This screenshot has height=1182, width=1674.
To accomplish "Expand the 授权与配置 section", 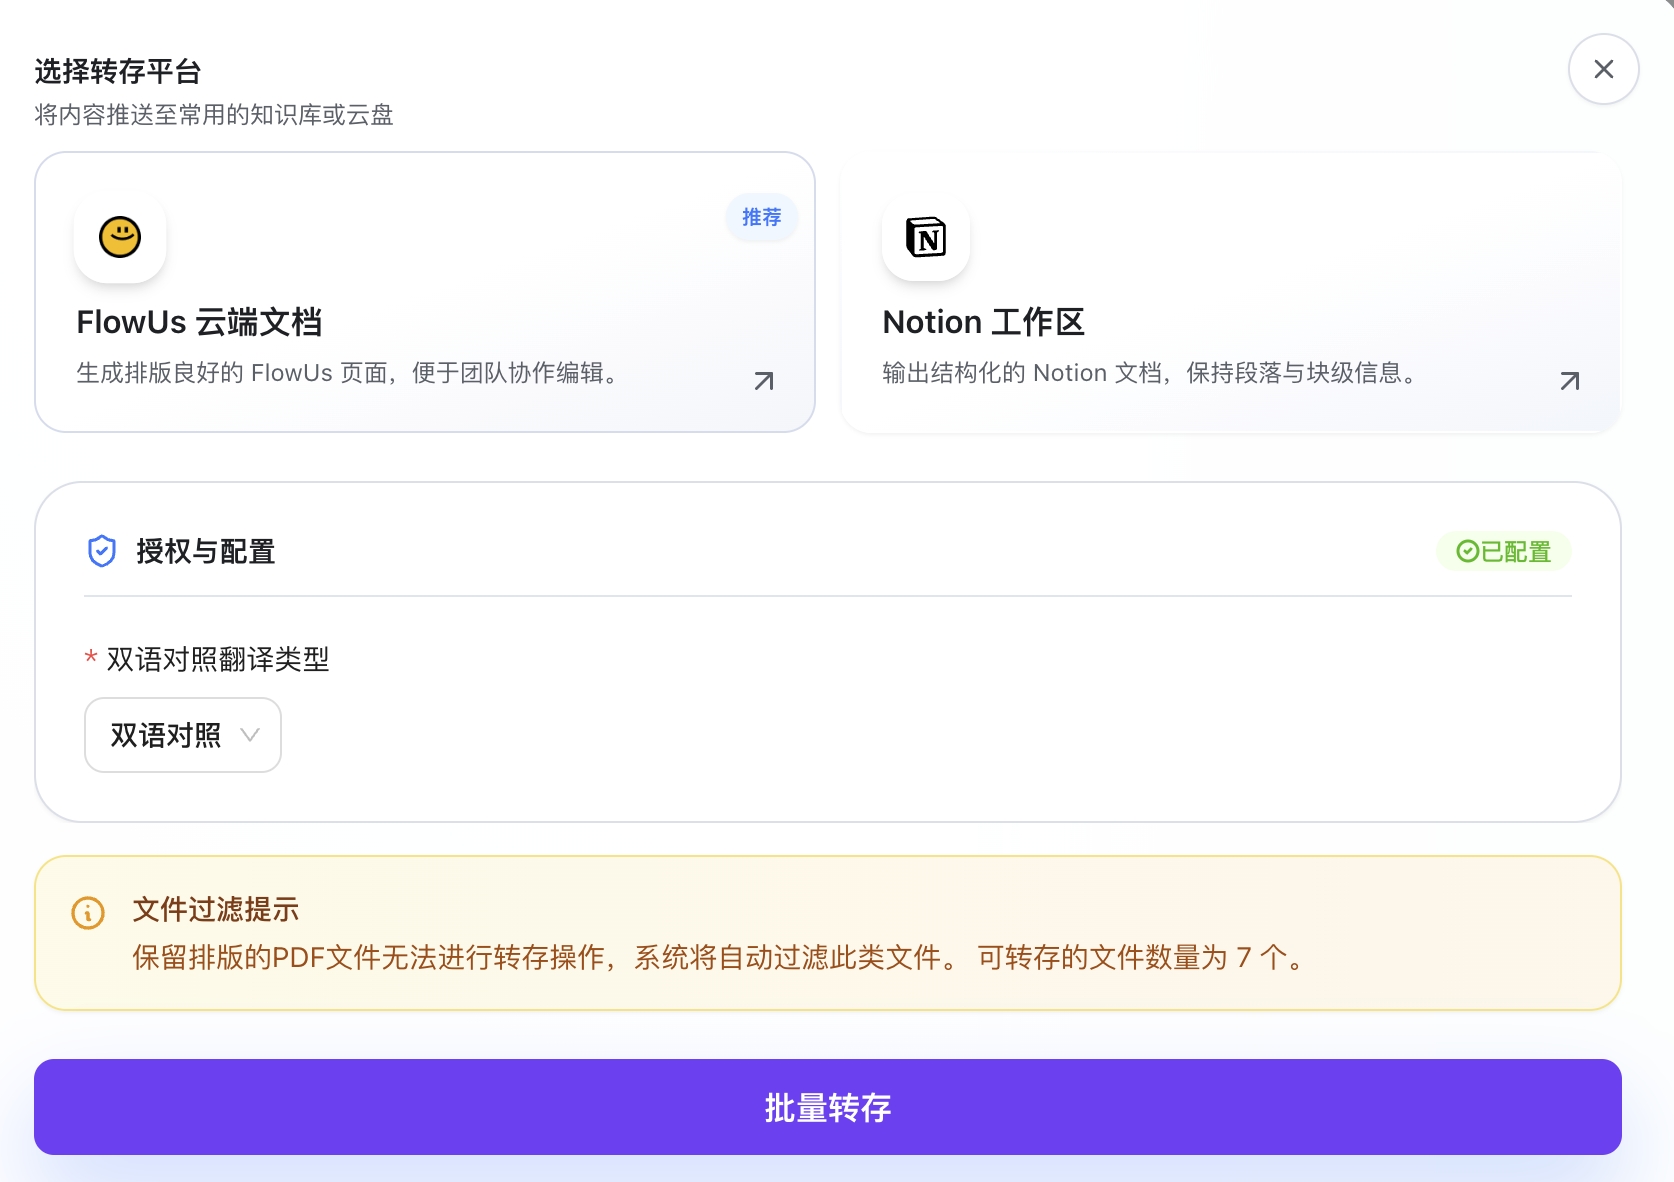I will click(x=206, y=550).
